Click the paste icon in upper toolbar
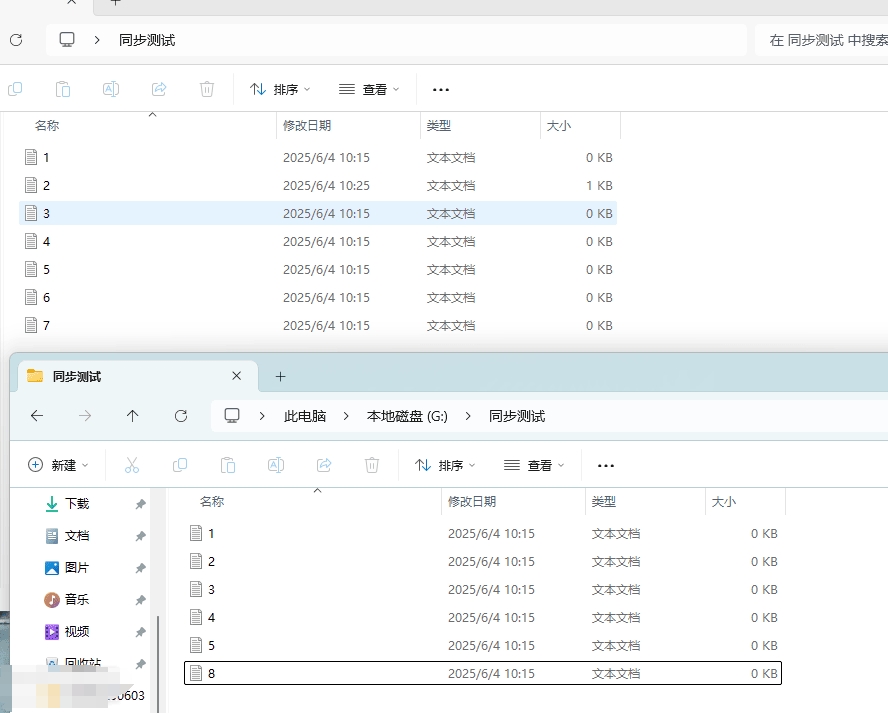 click(63, 89)
